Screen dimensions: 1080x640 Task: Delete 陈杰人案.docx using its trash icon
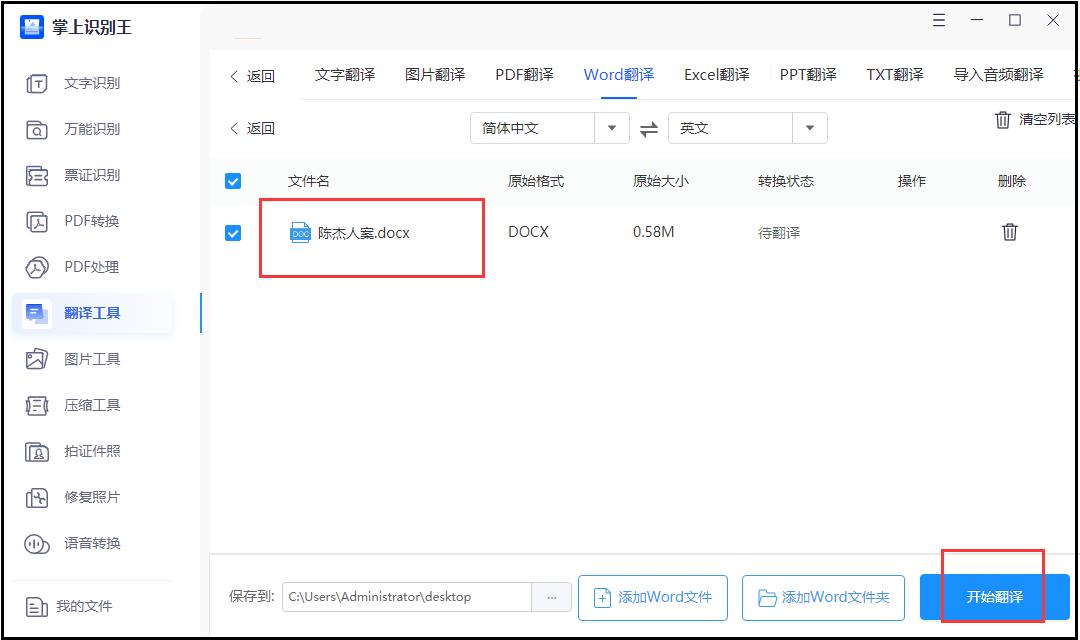pyautogui.click(x=1010, y=231)
